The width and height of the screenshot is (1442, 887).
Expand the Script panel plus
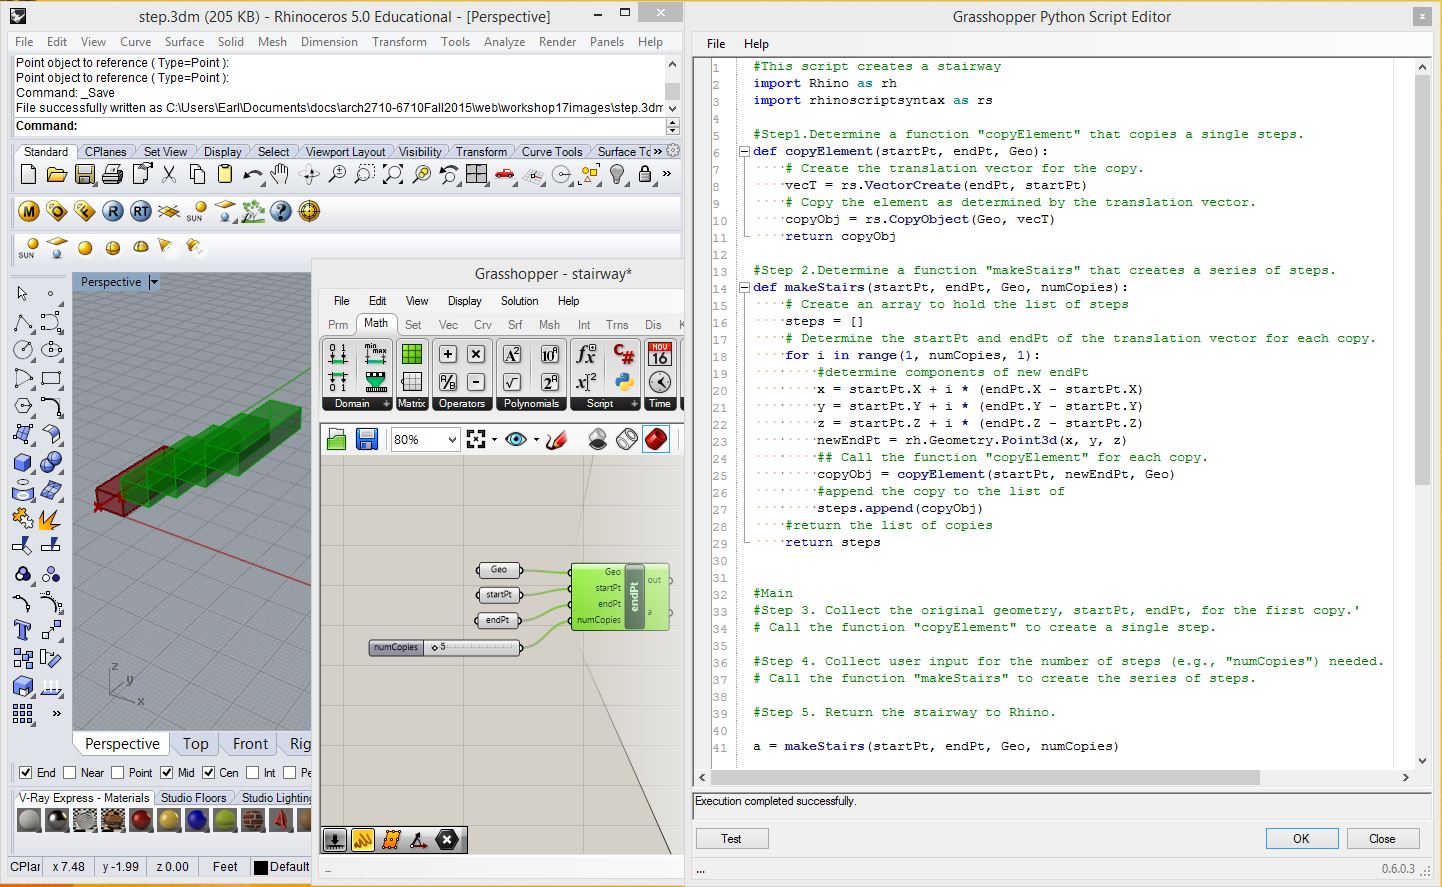coord(634,404)
